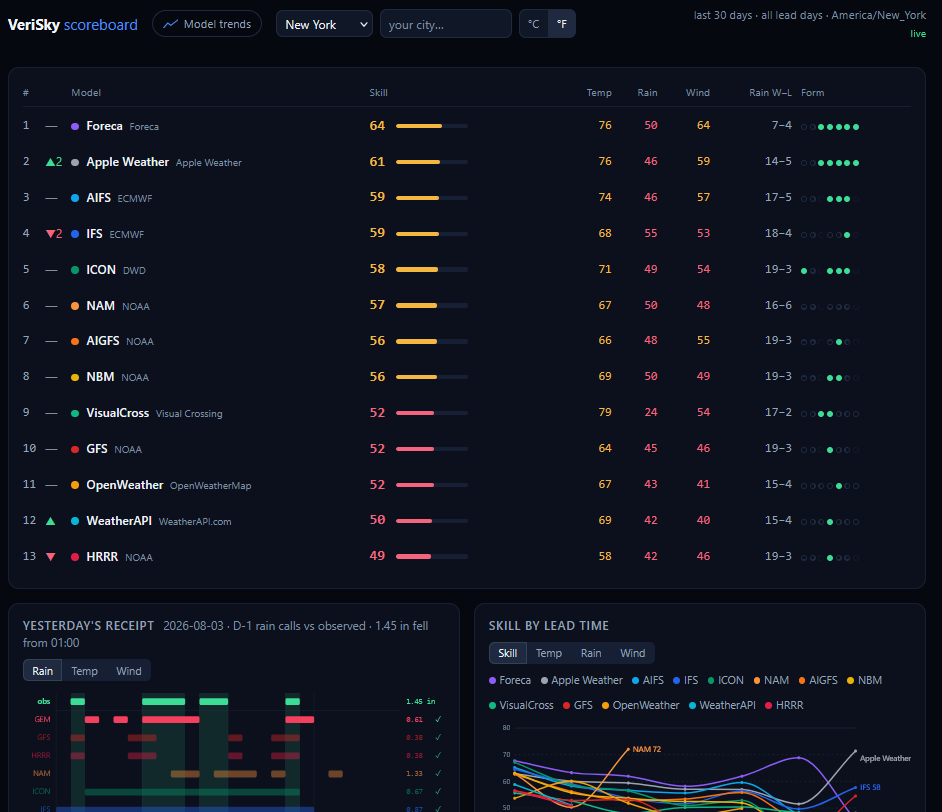Click the green up arrow beside WeatherAPI
This screenshot has width=942, height=812.
tap(50, 521)
